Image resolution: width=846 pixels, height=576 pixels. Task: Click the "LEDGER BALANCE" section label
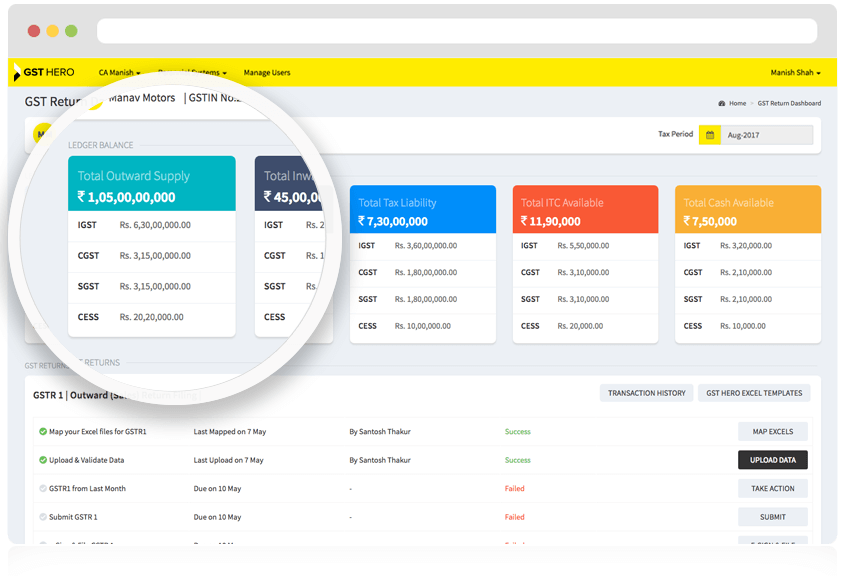[x=100, y=145]
